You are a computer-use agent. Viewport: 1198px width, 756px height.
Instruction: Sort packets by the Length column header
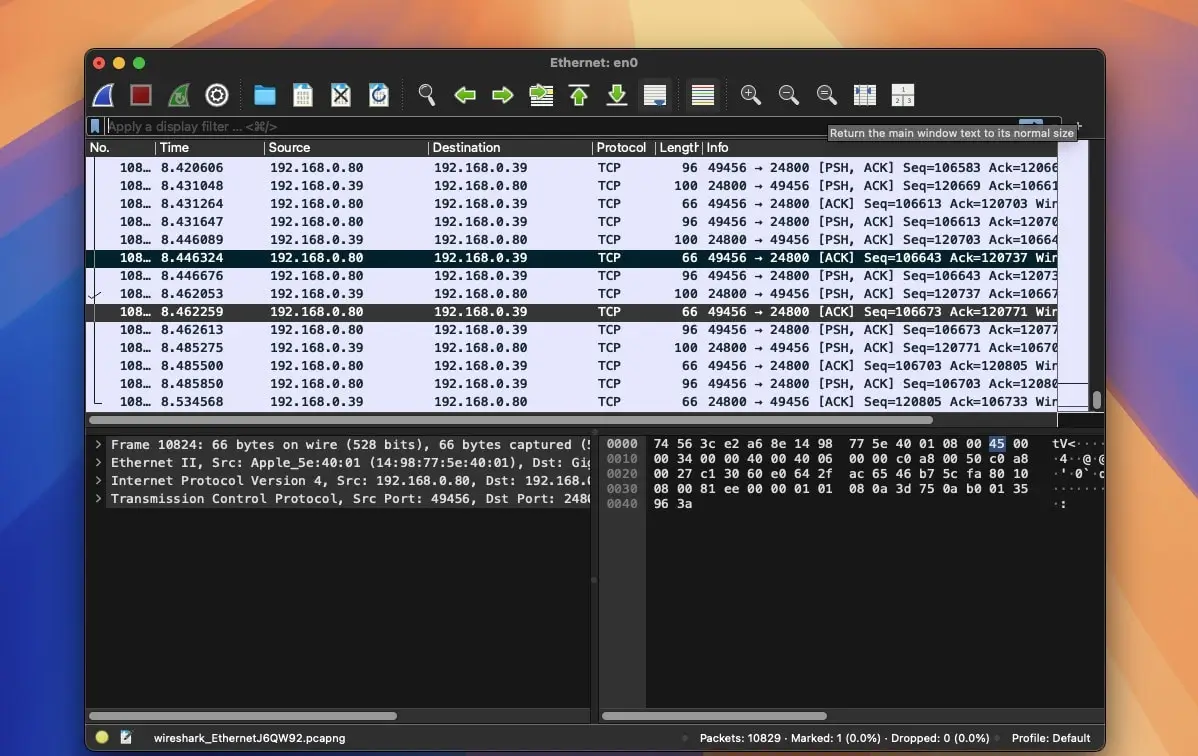(678, 148)
